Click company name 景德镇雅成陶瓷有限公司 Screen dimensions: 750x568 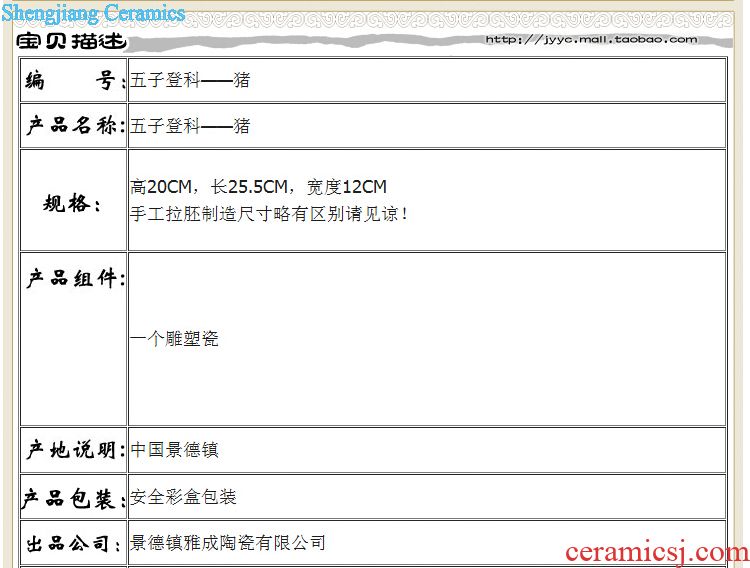(228, 543)
